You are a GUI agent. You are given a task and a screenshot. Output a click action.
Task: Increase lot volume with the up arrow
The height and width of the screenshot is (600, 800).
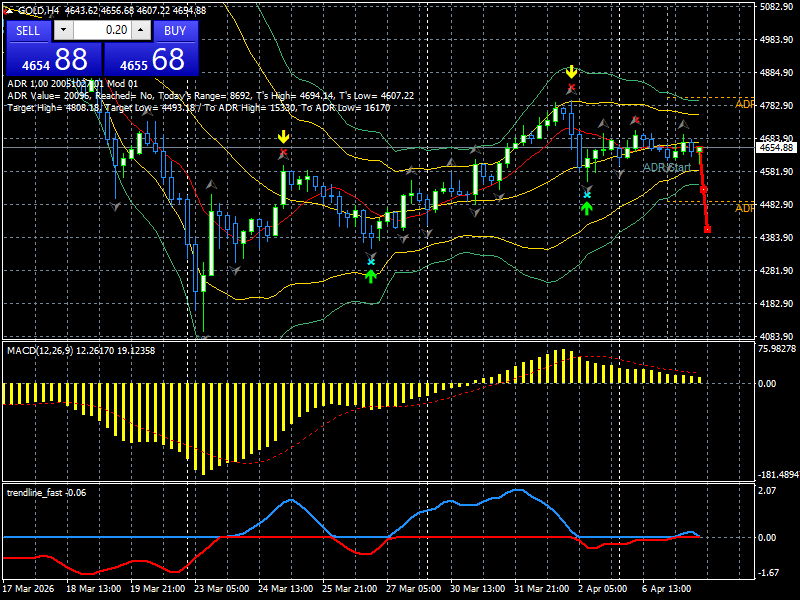click(x=141, y=30)
